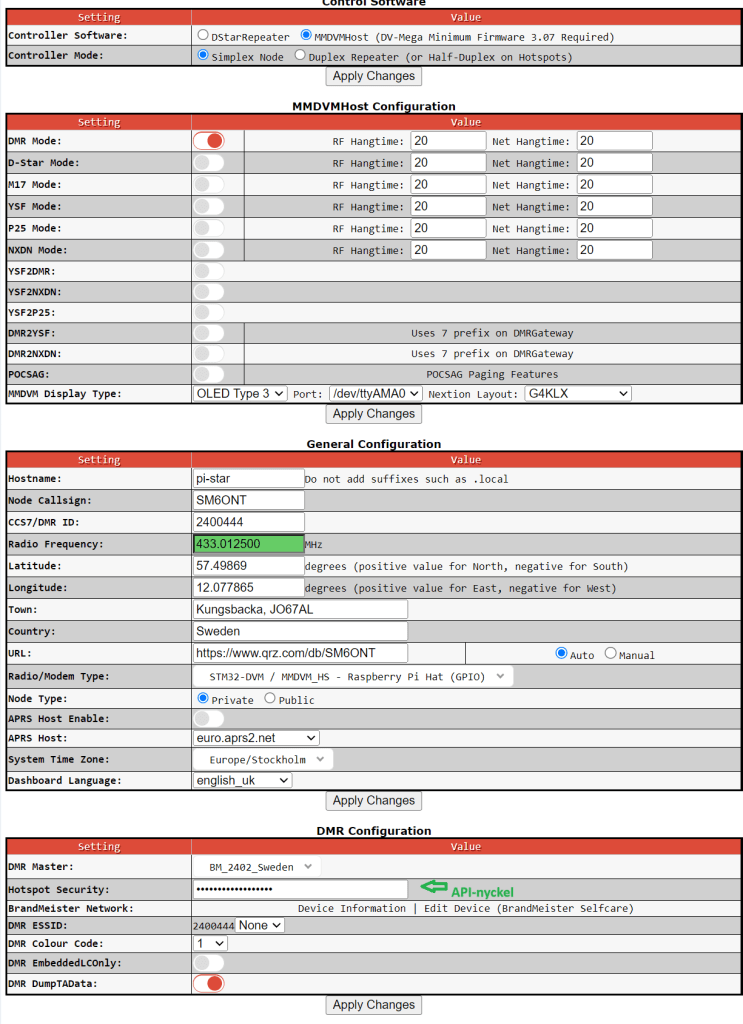Open the BrandMeister Device Information link
The width and height of the screenshot is (743, 1024).
351,909
